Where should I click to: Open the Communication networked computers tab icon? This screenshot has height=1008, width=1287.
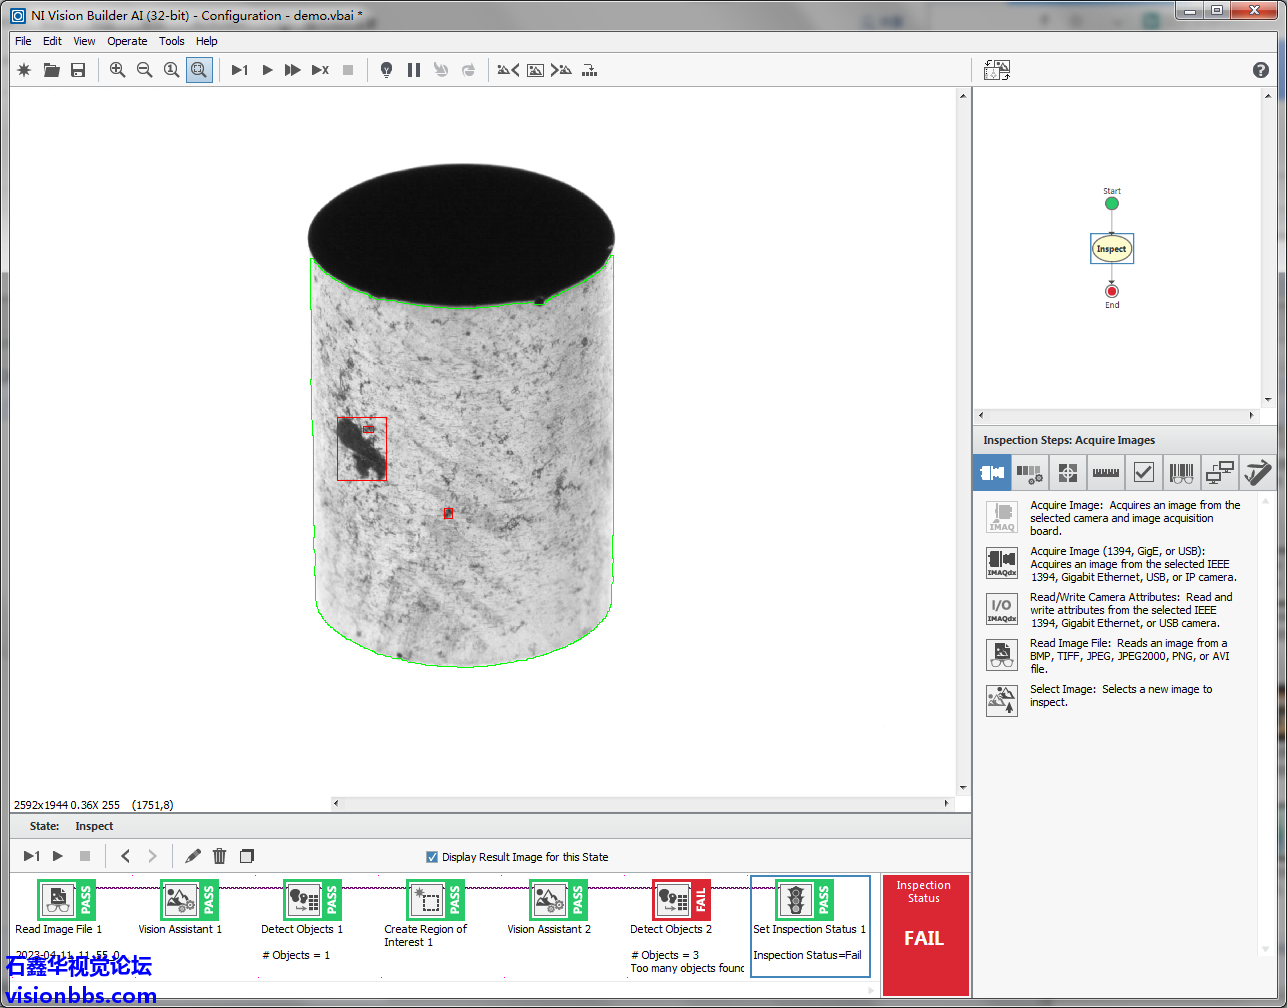tap(1219, 472)
